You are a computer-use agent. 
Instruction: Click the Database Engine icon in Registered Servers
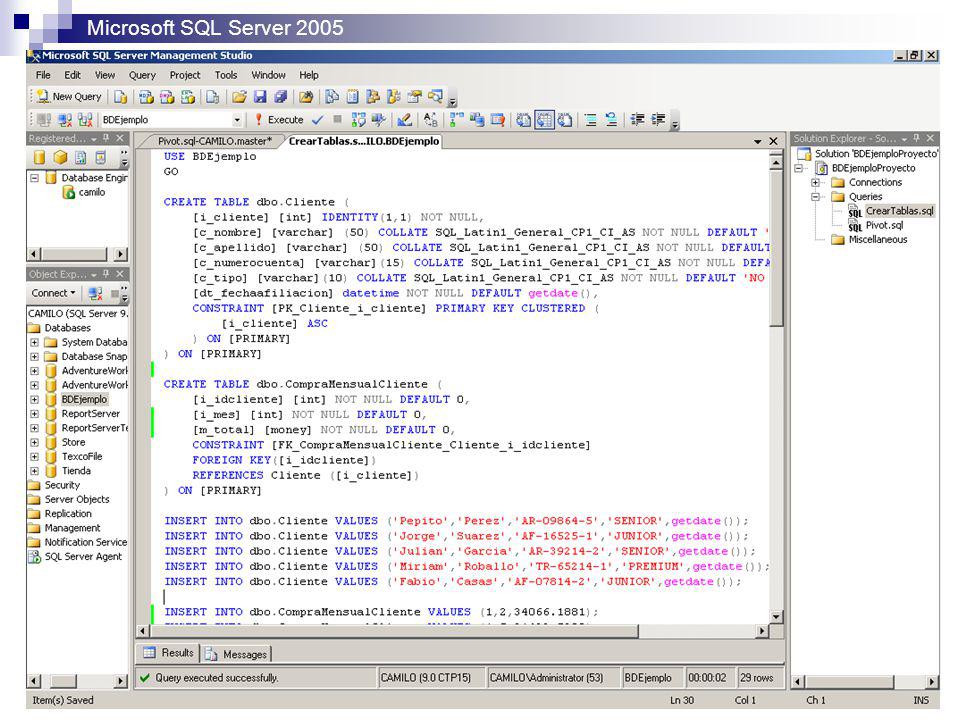40,157
